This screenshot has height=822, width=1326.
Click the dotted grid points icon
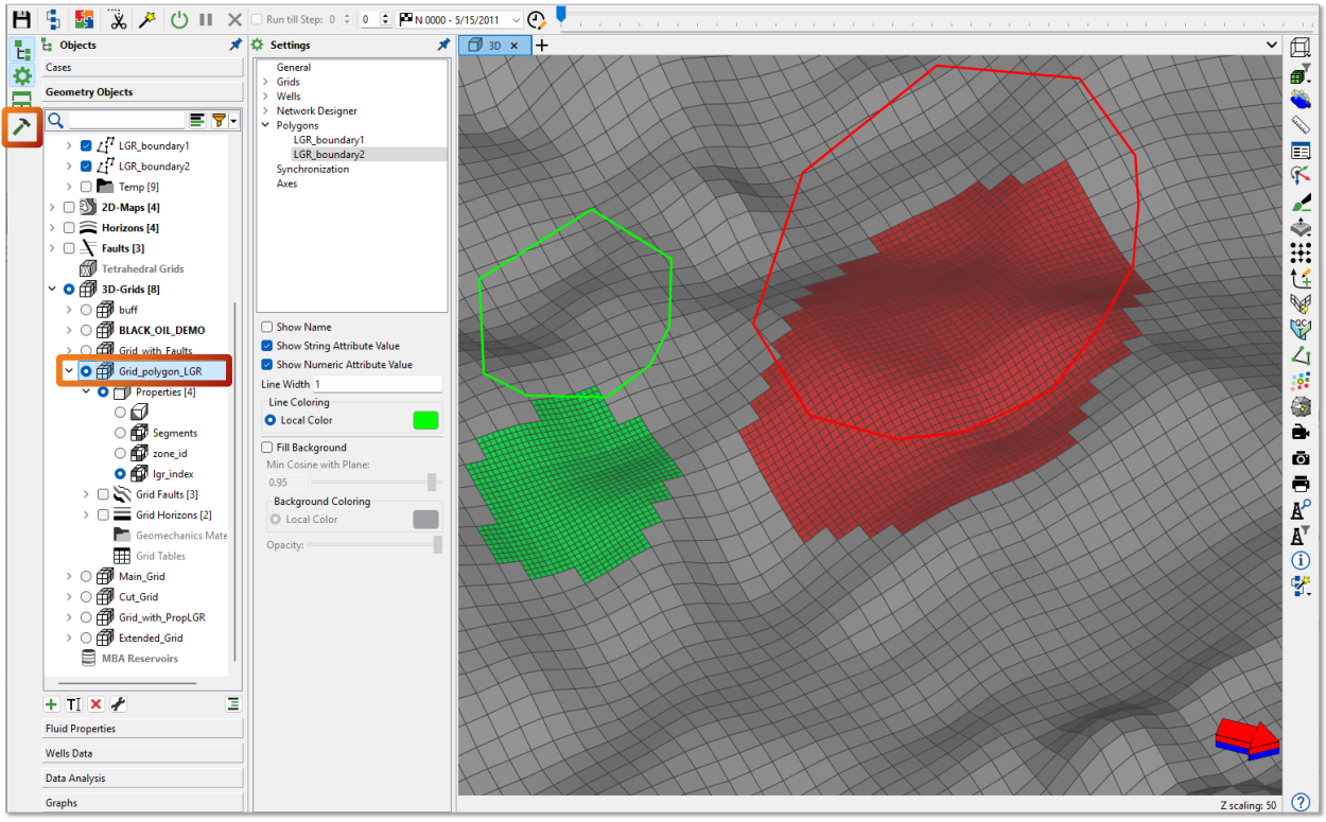tap(1300, 253)
